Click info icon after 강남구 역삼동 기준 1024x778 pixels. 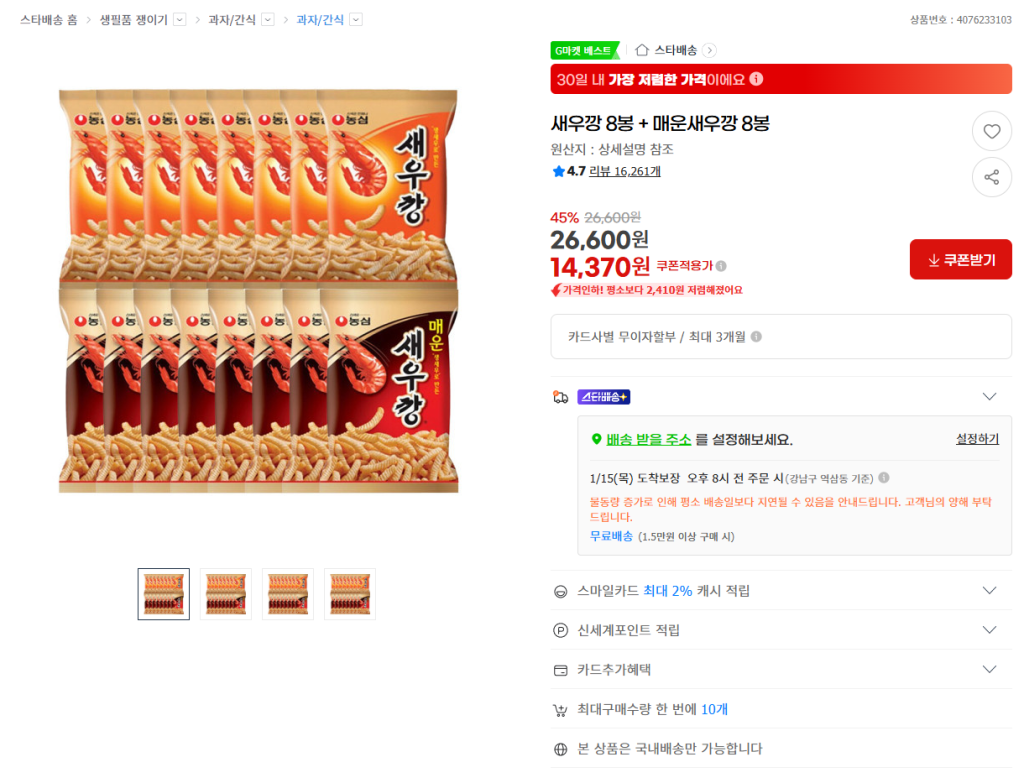[x=884, y=478]
